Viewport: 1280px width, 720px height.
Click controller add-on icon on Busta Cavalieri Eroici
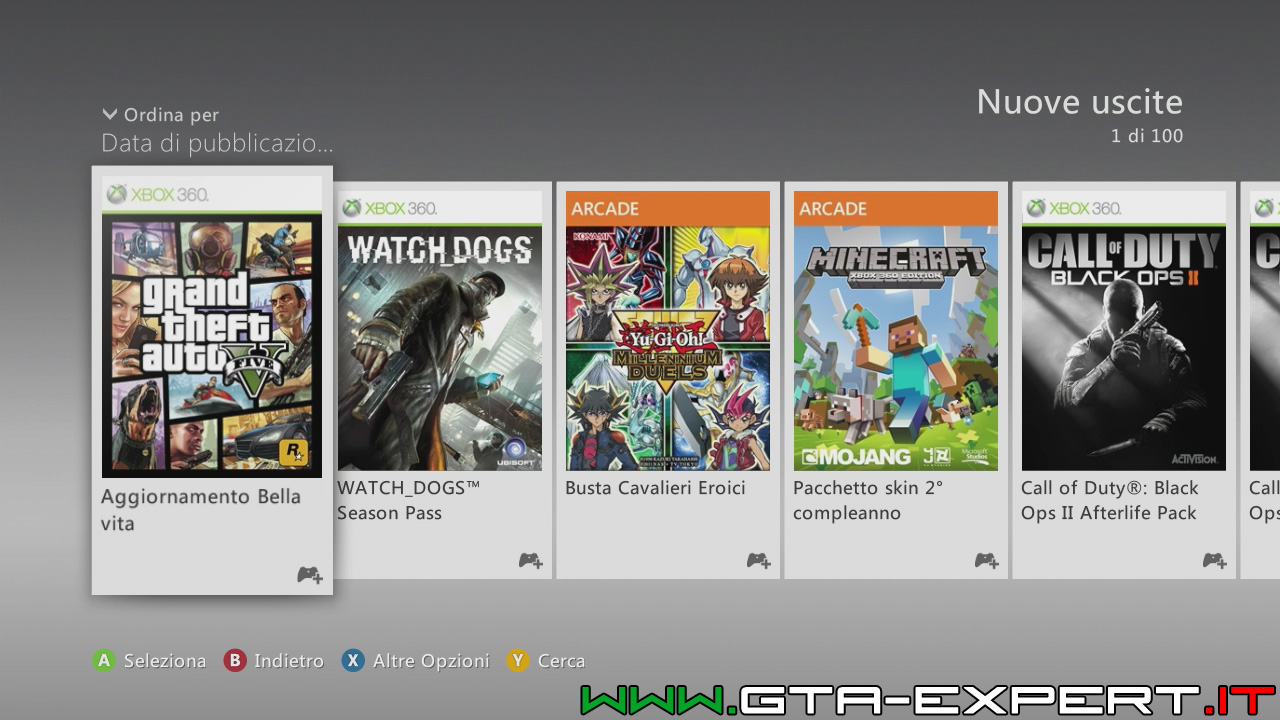click(759, 561)
